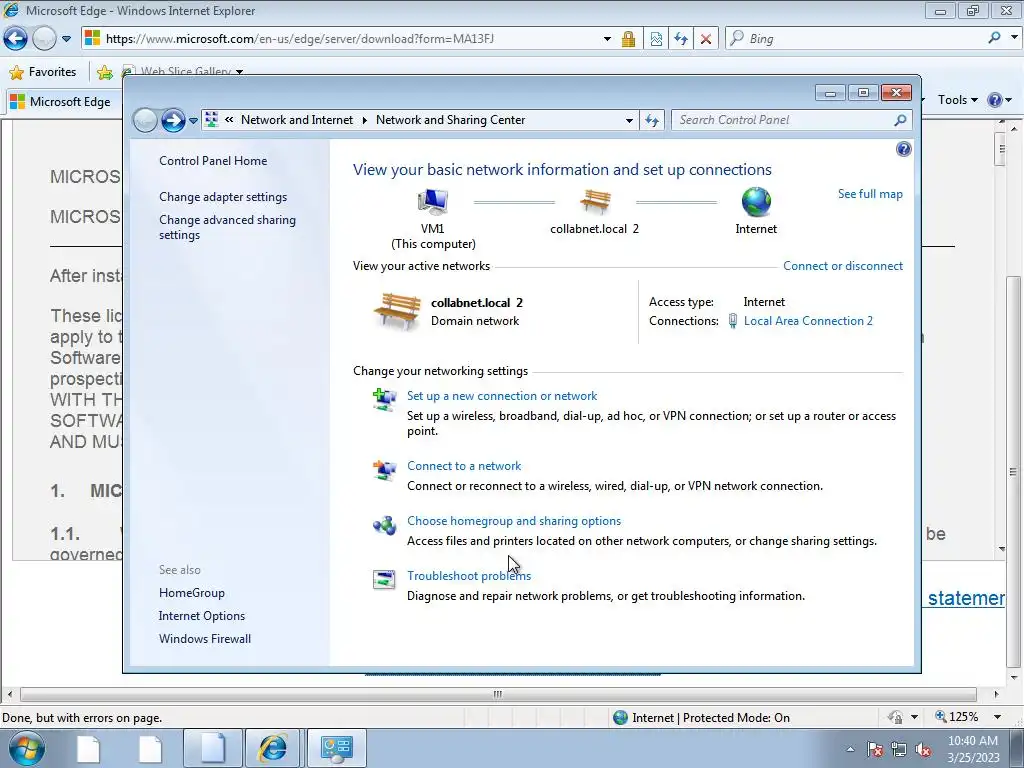1024x768 pixels.
Task: Click Connect to a network link
Action: pos(464,466)
